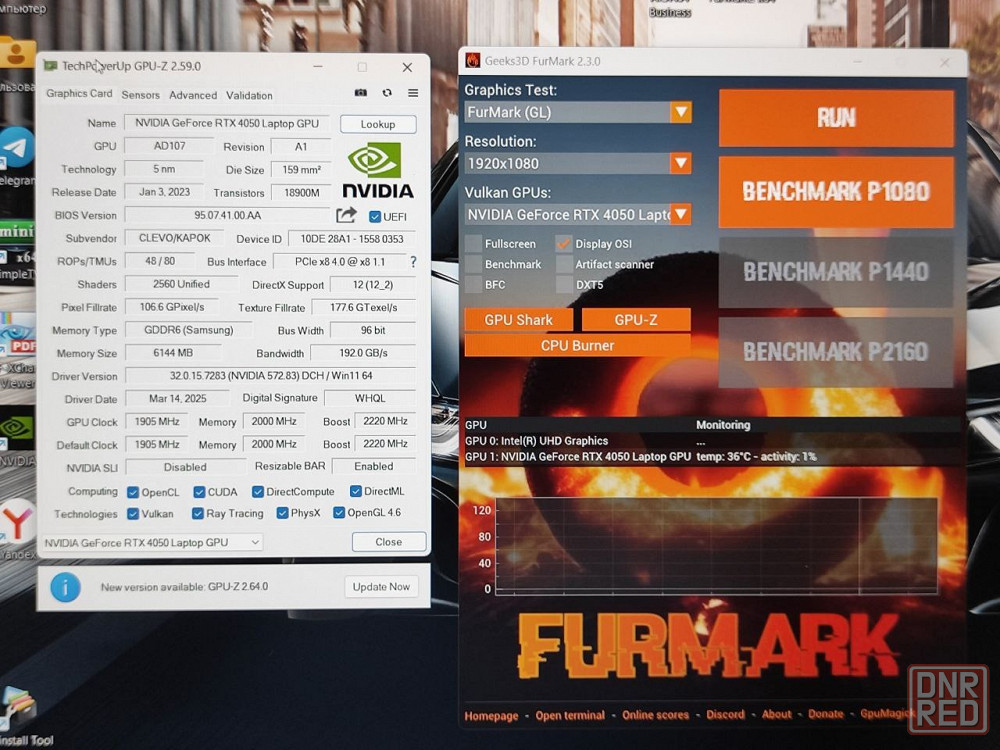
Task: Open Discord link in FurMark
Action: pos(725,714)
